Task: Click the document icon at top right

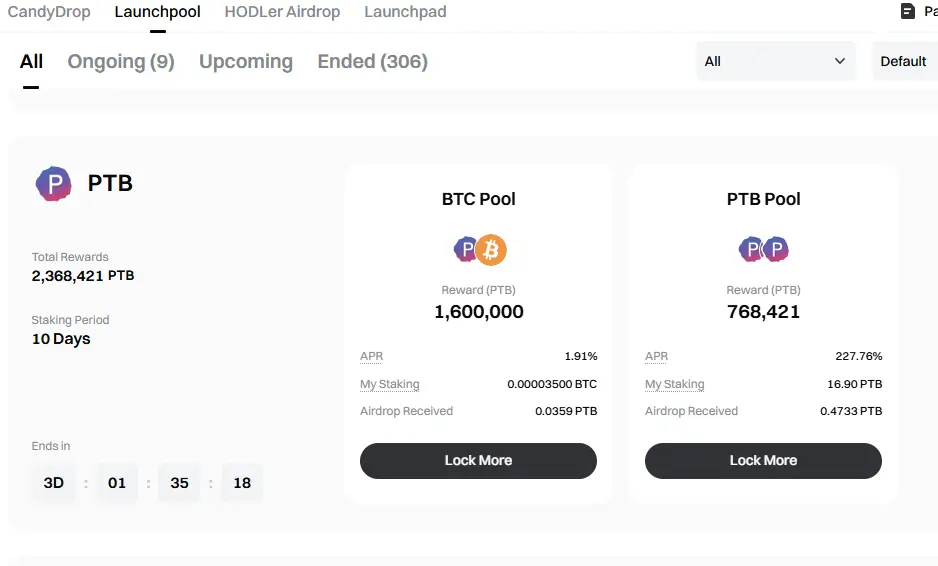Action: 907,11
